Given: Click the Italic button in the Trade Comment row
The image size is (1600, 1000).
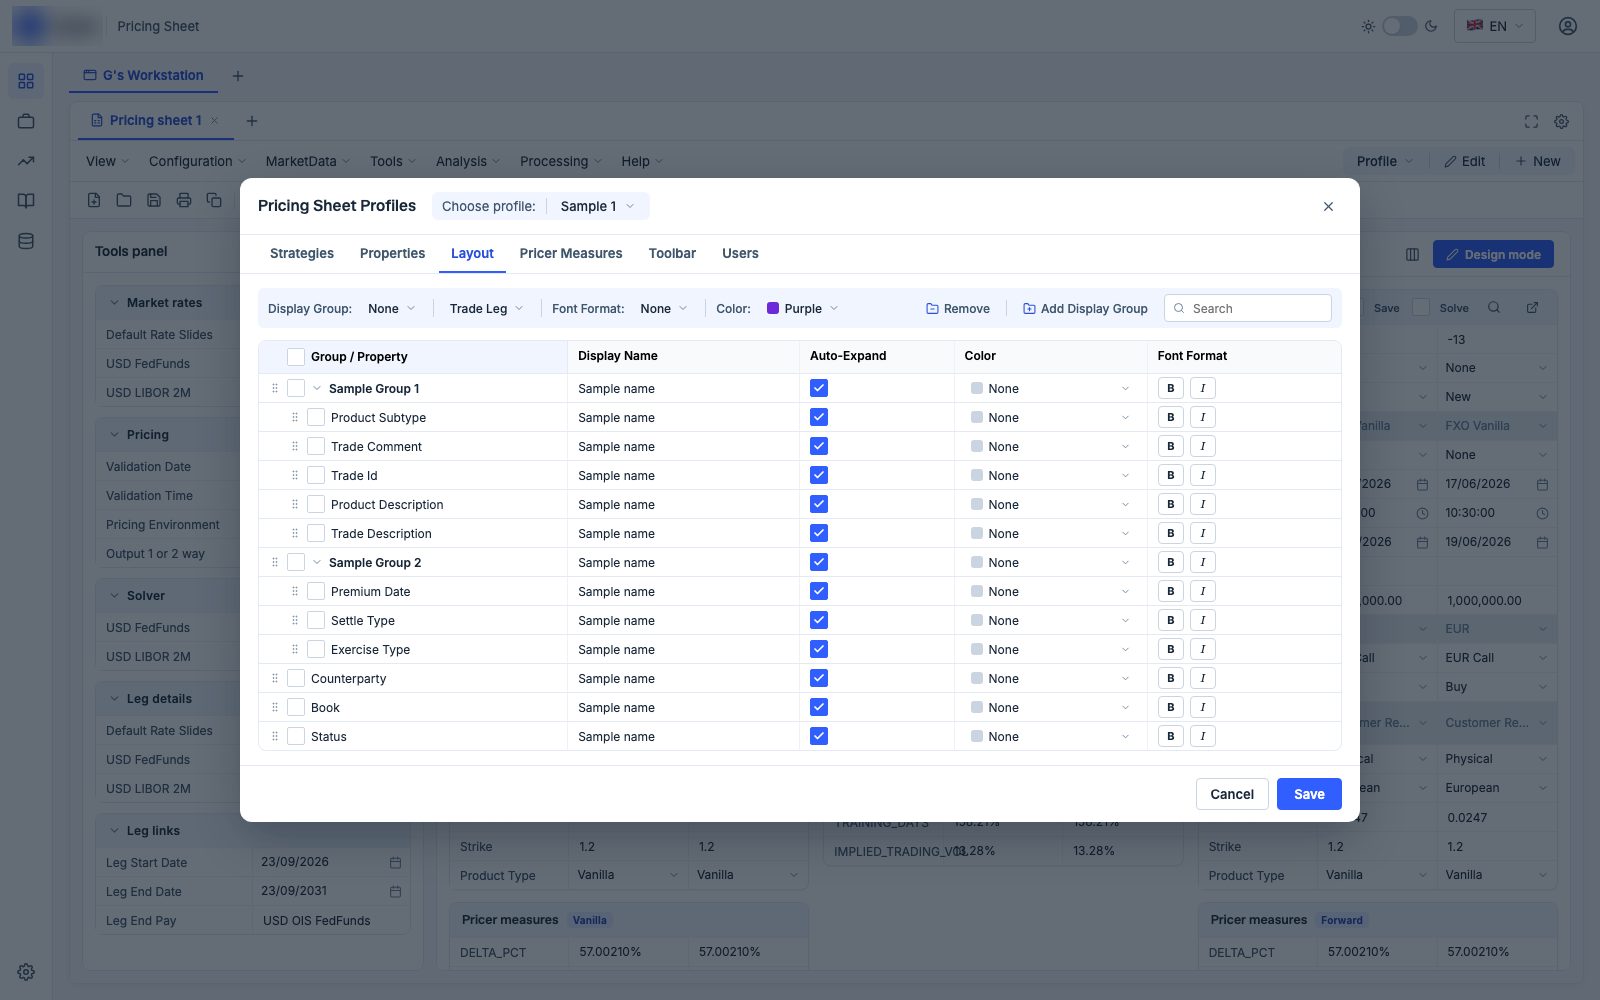Looking at the screenshot, I should tap(1203, 446).
